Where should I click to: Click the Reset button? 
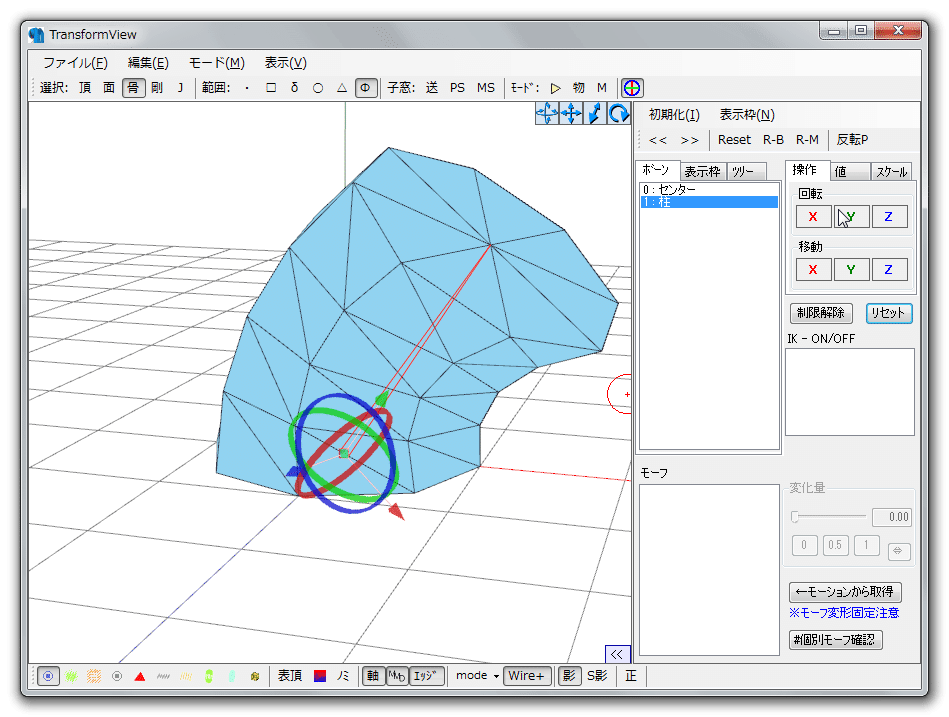pyautogui.click(x=734, y=140)
